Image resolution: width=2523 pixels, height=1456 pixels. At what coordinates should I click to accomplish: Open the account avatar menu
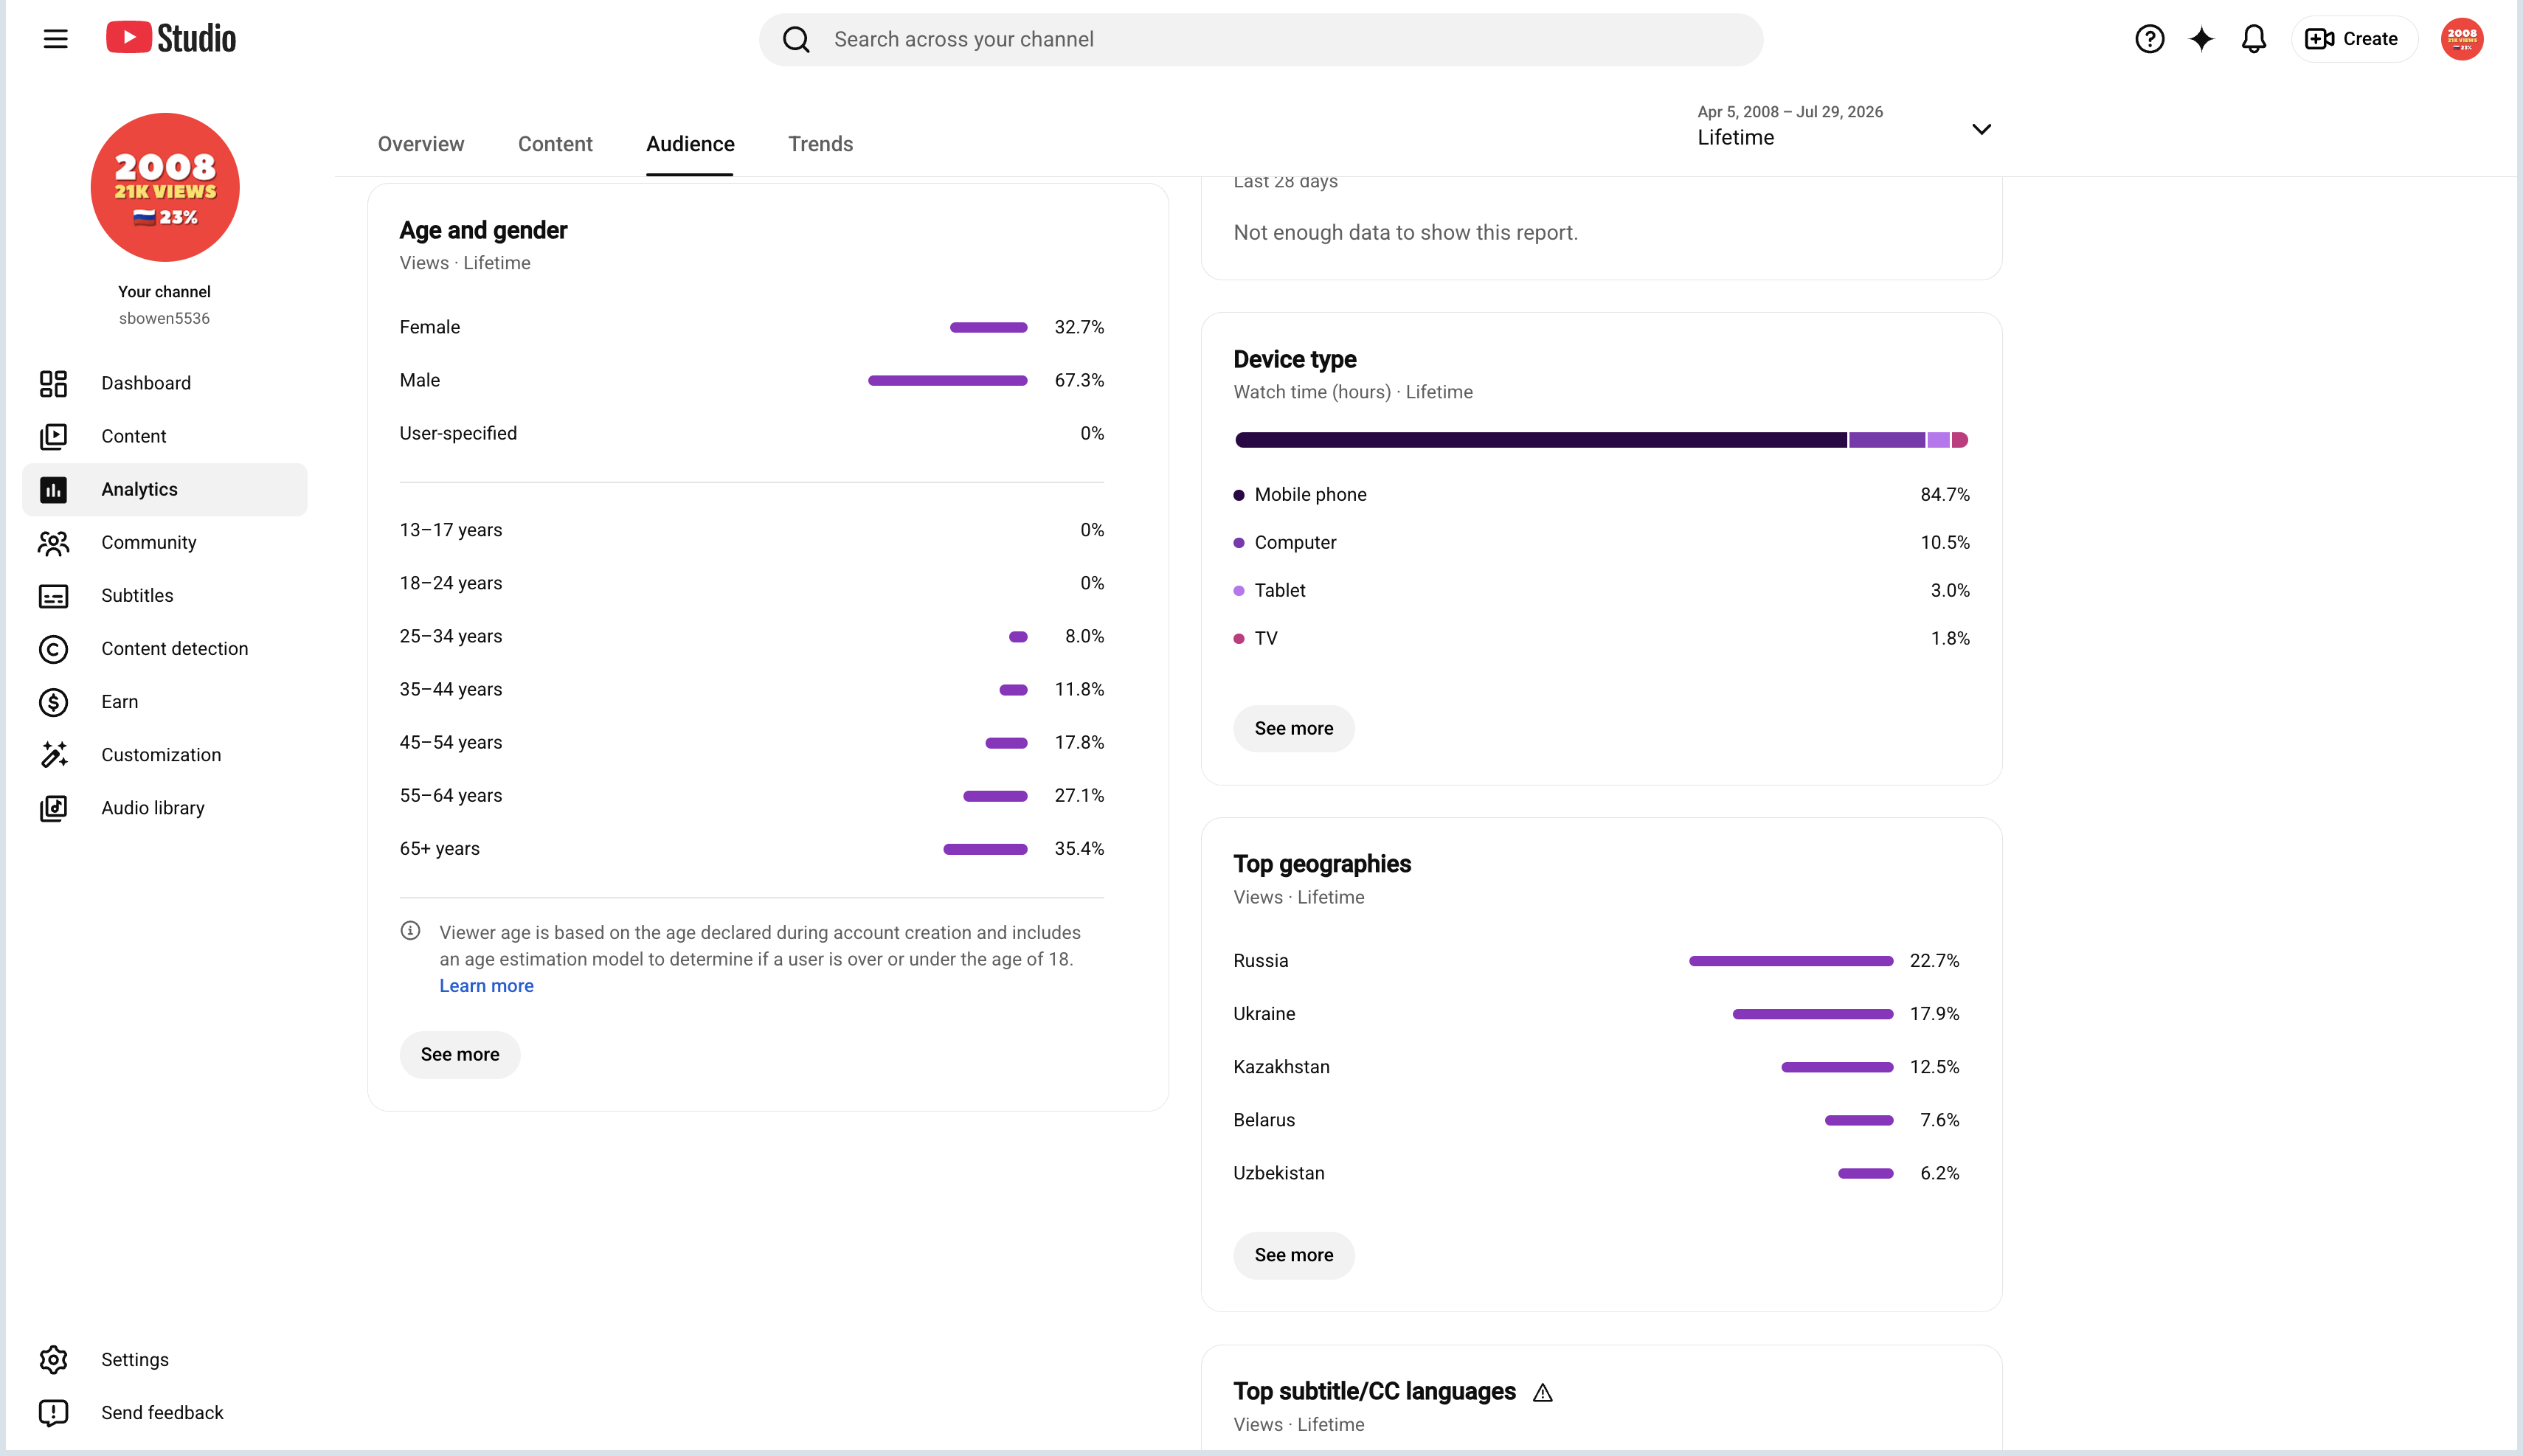[2461, 39]
